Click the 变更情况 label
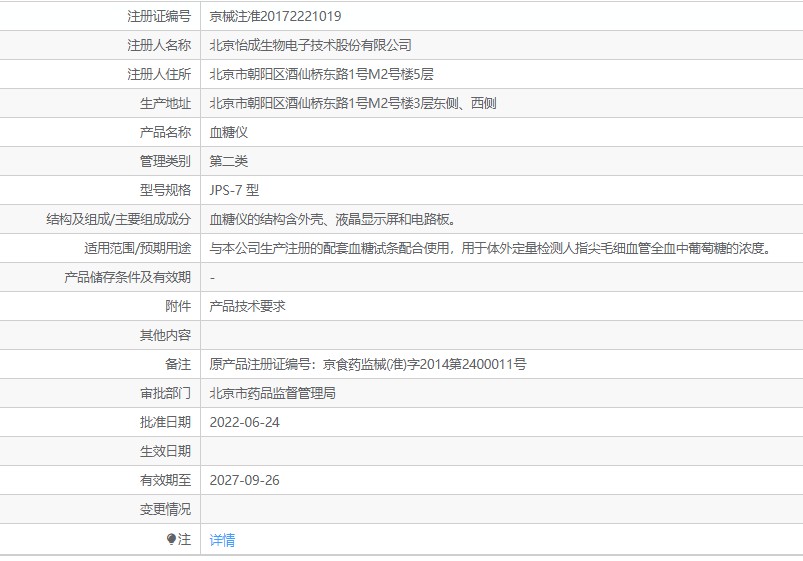Viewport: 803px width, 561px height. coord(165,509)
